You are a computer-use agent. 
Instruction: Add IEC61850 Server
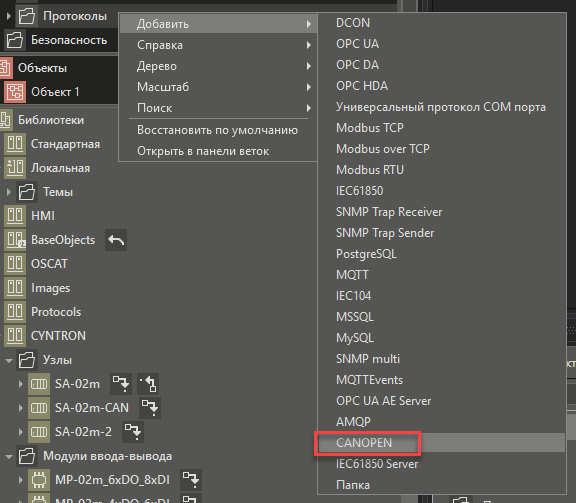click(x=442, y=464)
